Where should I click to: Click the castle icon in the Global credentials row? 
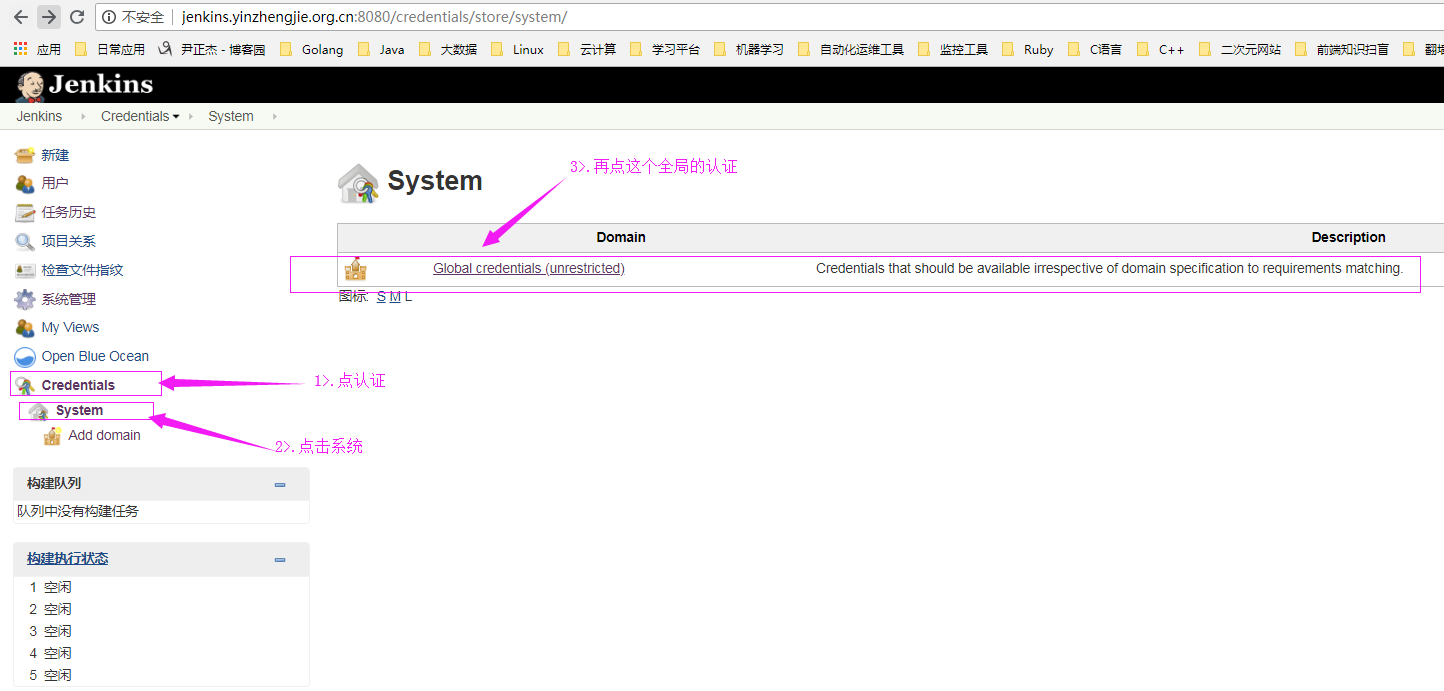[x=356, y=269]
